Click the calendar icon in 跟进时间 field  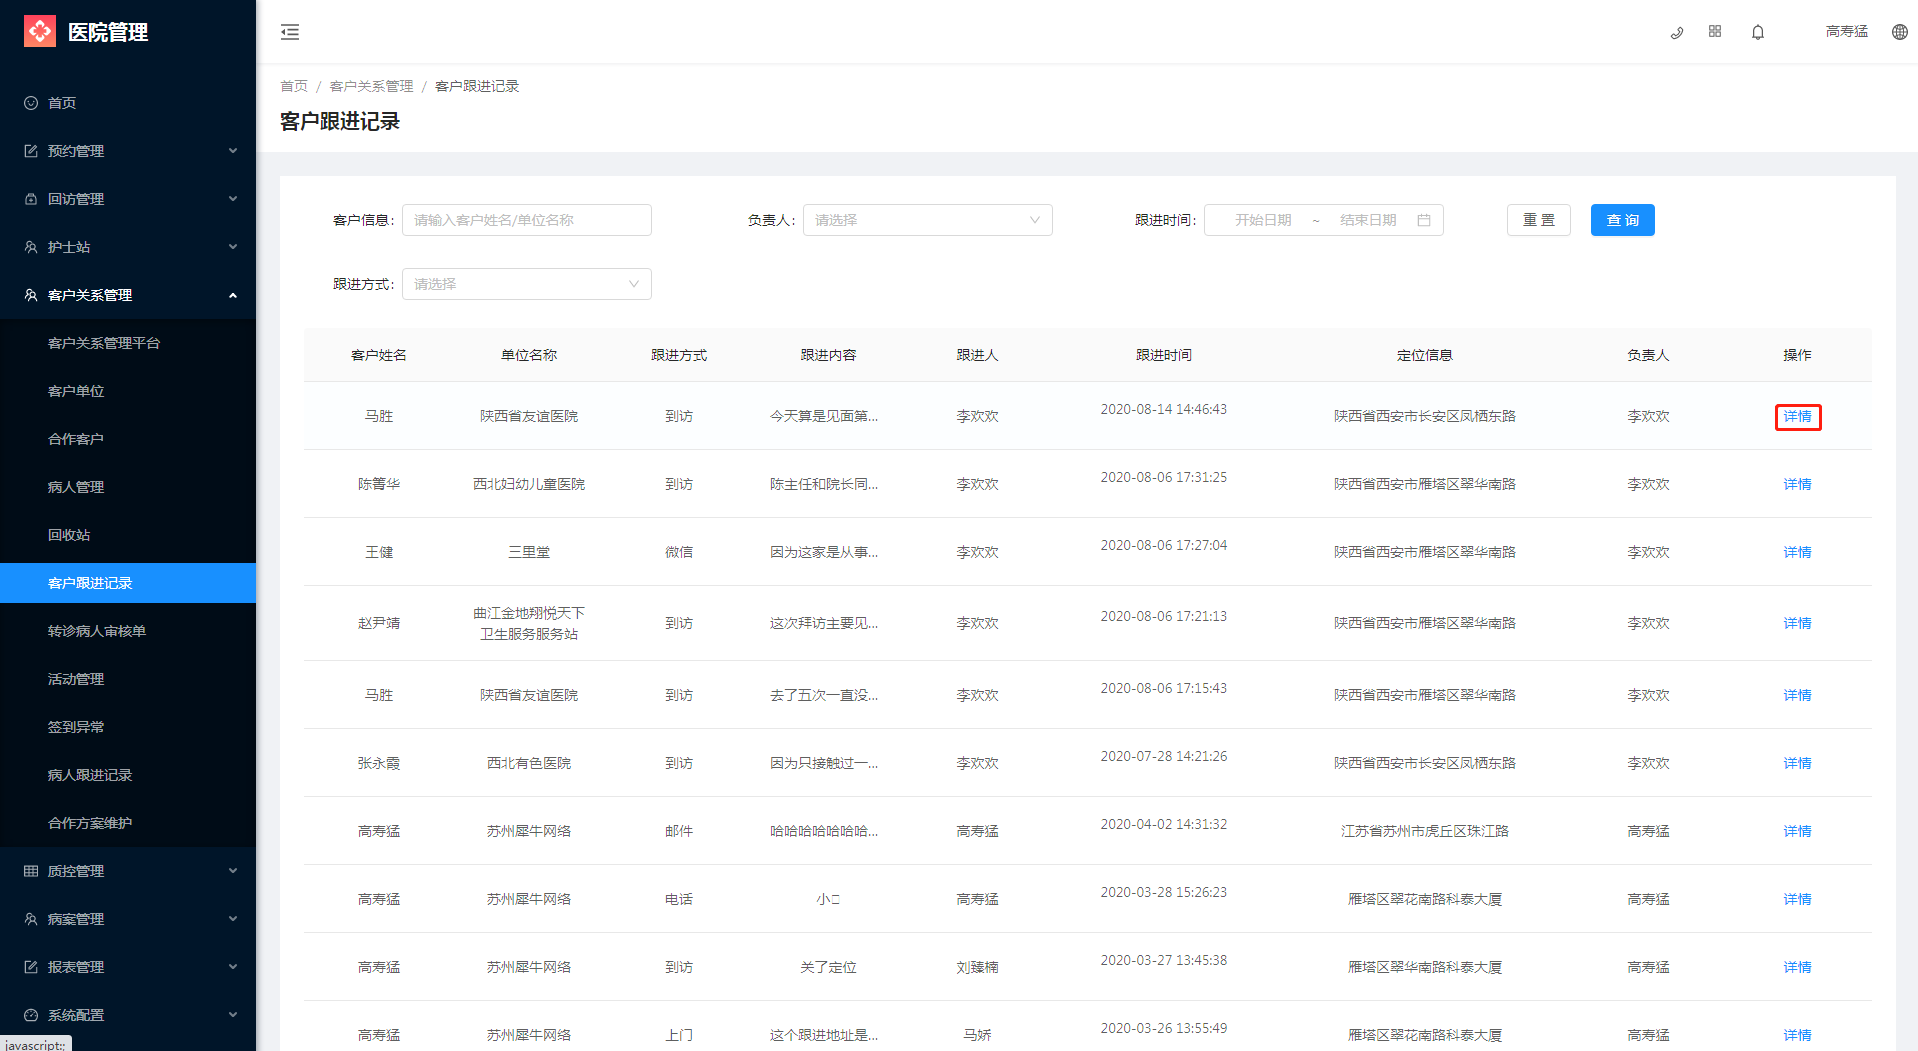point(1424,220)
